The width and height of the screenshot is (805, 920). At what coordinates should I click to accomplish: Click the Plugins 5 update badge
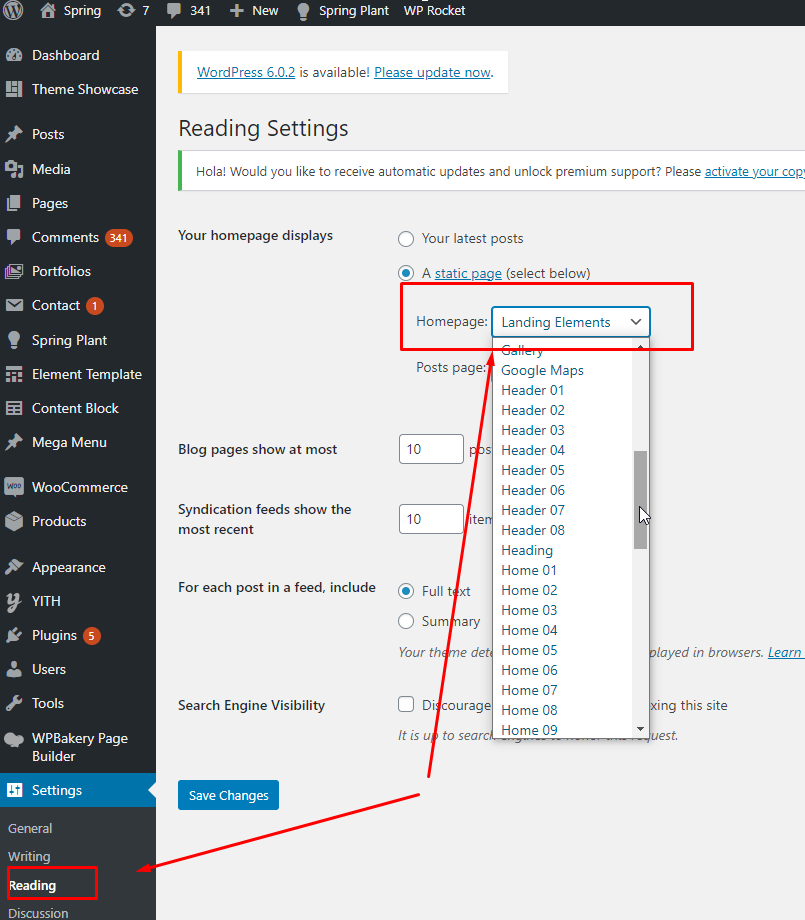(x=92, y=635)
